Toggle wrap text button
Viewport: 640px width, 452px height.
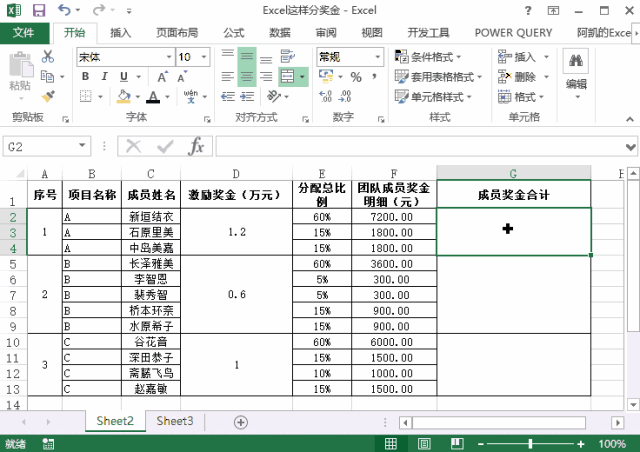(288, 56)
